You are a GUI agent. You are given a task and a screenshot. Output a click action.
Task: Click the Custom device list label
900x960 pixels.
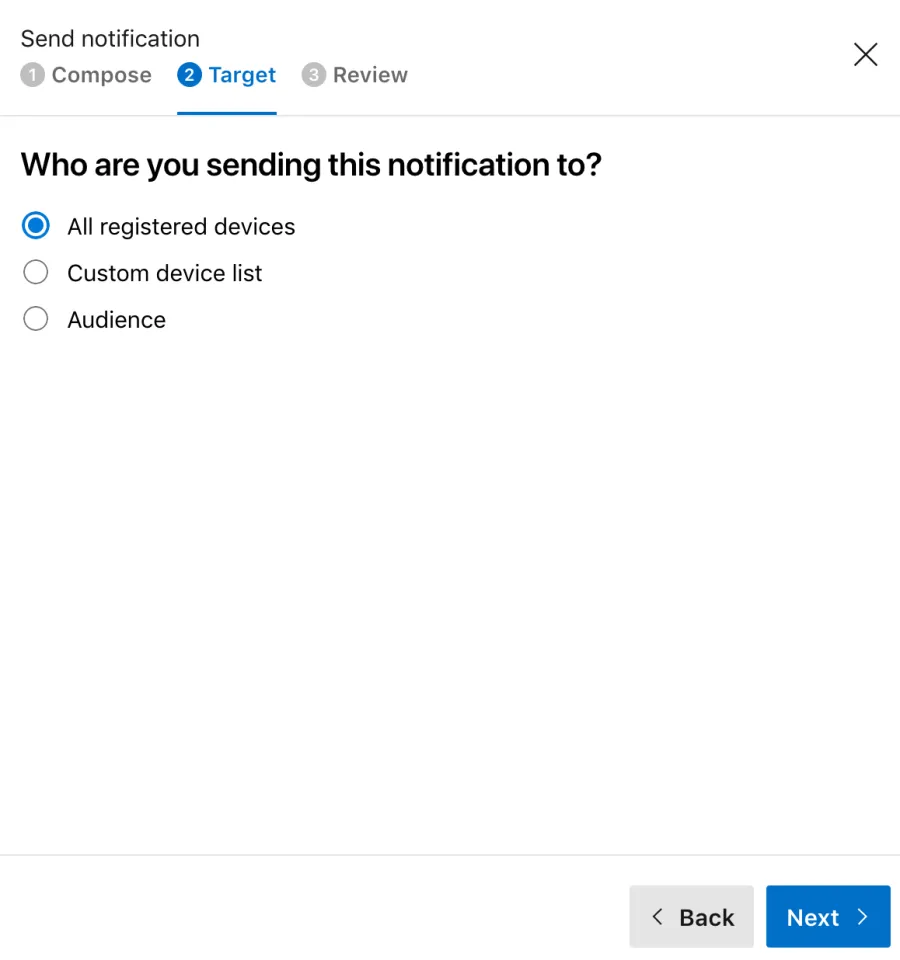coord(165,273)
